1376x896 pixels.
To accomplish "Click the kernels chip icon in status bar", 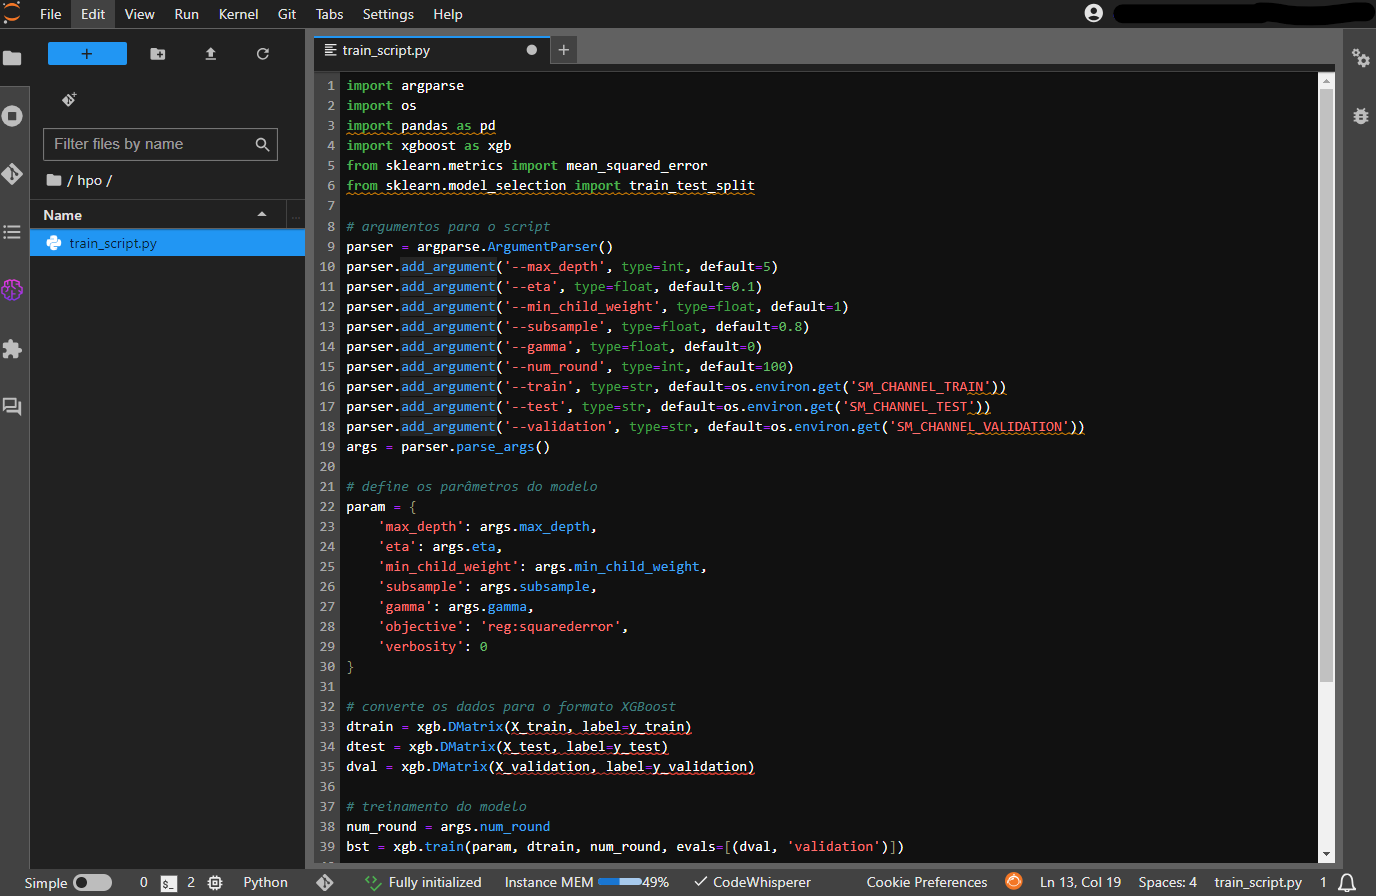I will (214, 883).
